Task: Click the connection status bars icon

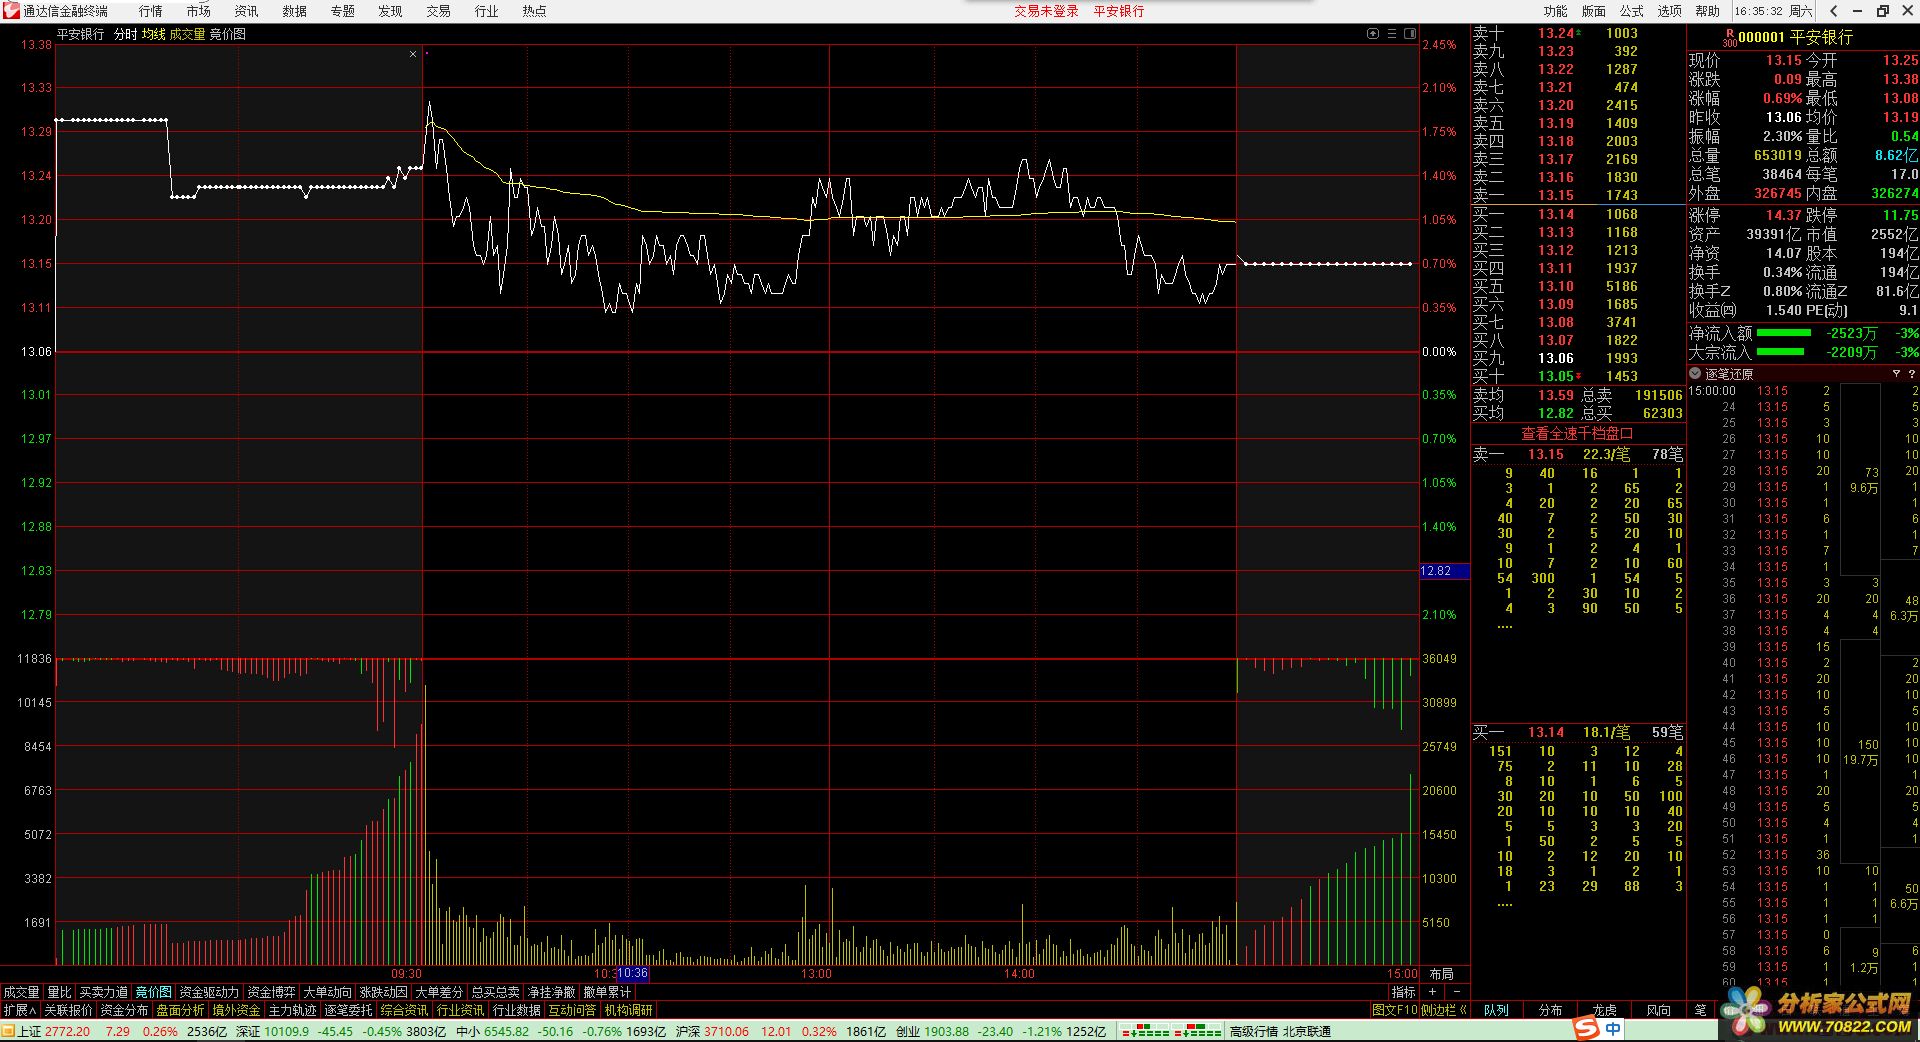Action: pos(1171,1031)
